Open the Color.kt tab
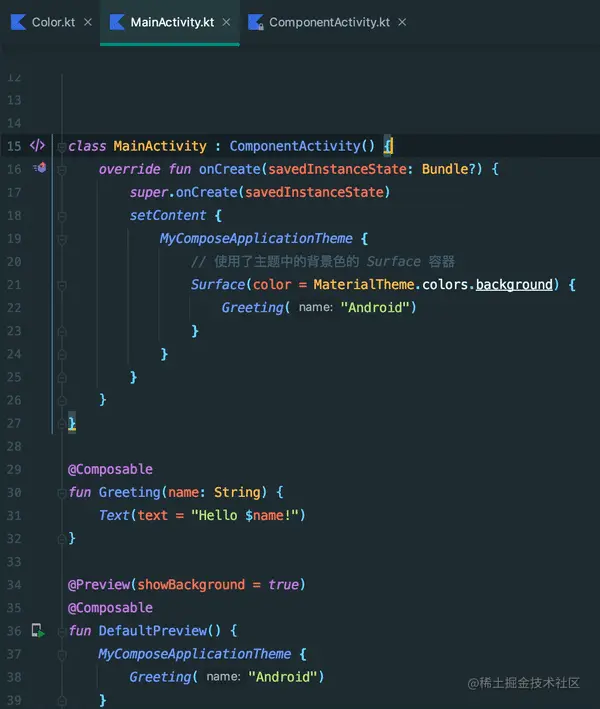This screenshot has width=600, height=709. point(51,22)
